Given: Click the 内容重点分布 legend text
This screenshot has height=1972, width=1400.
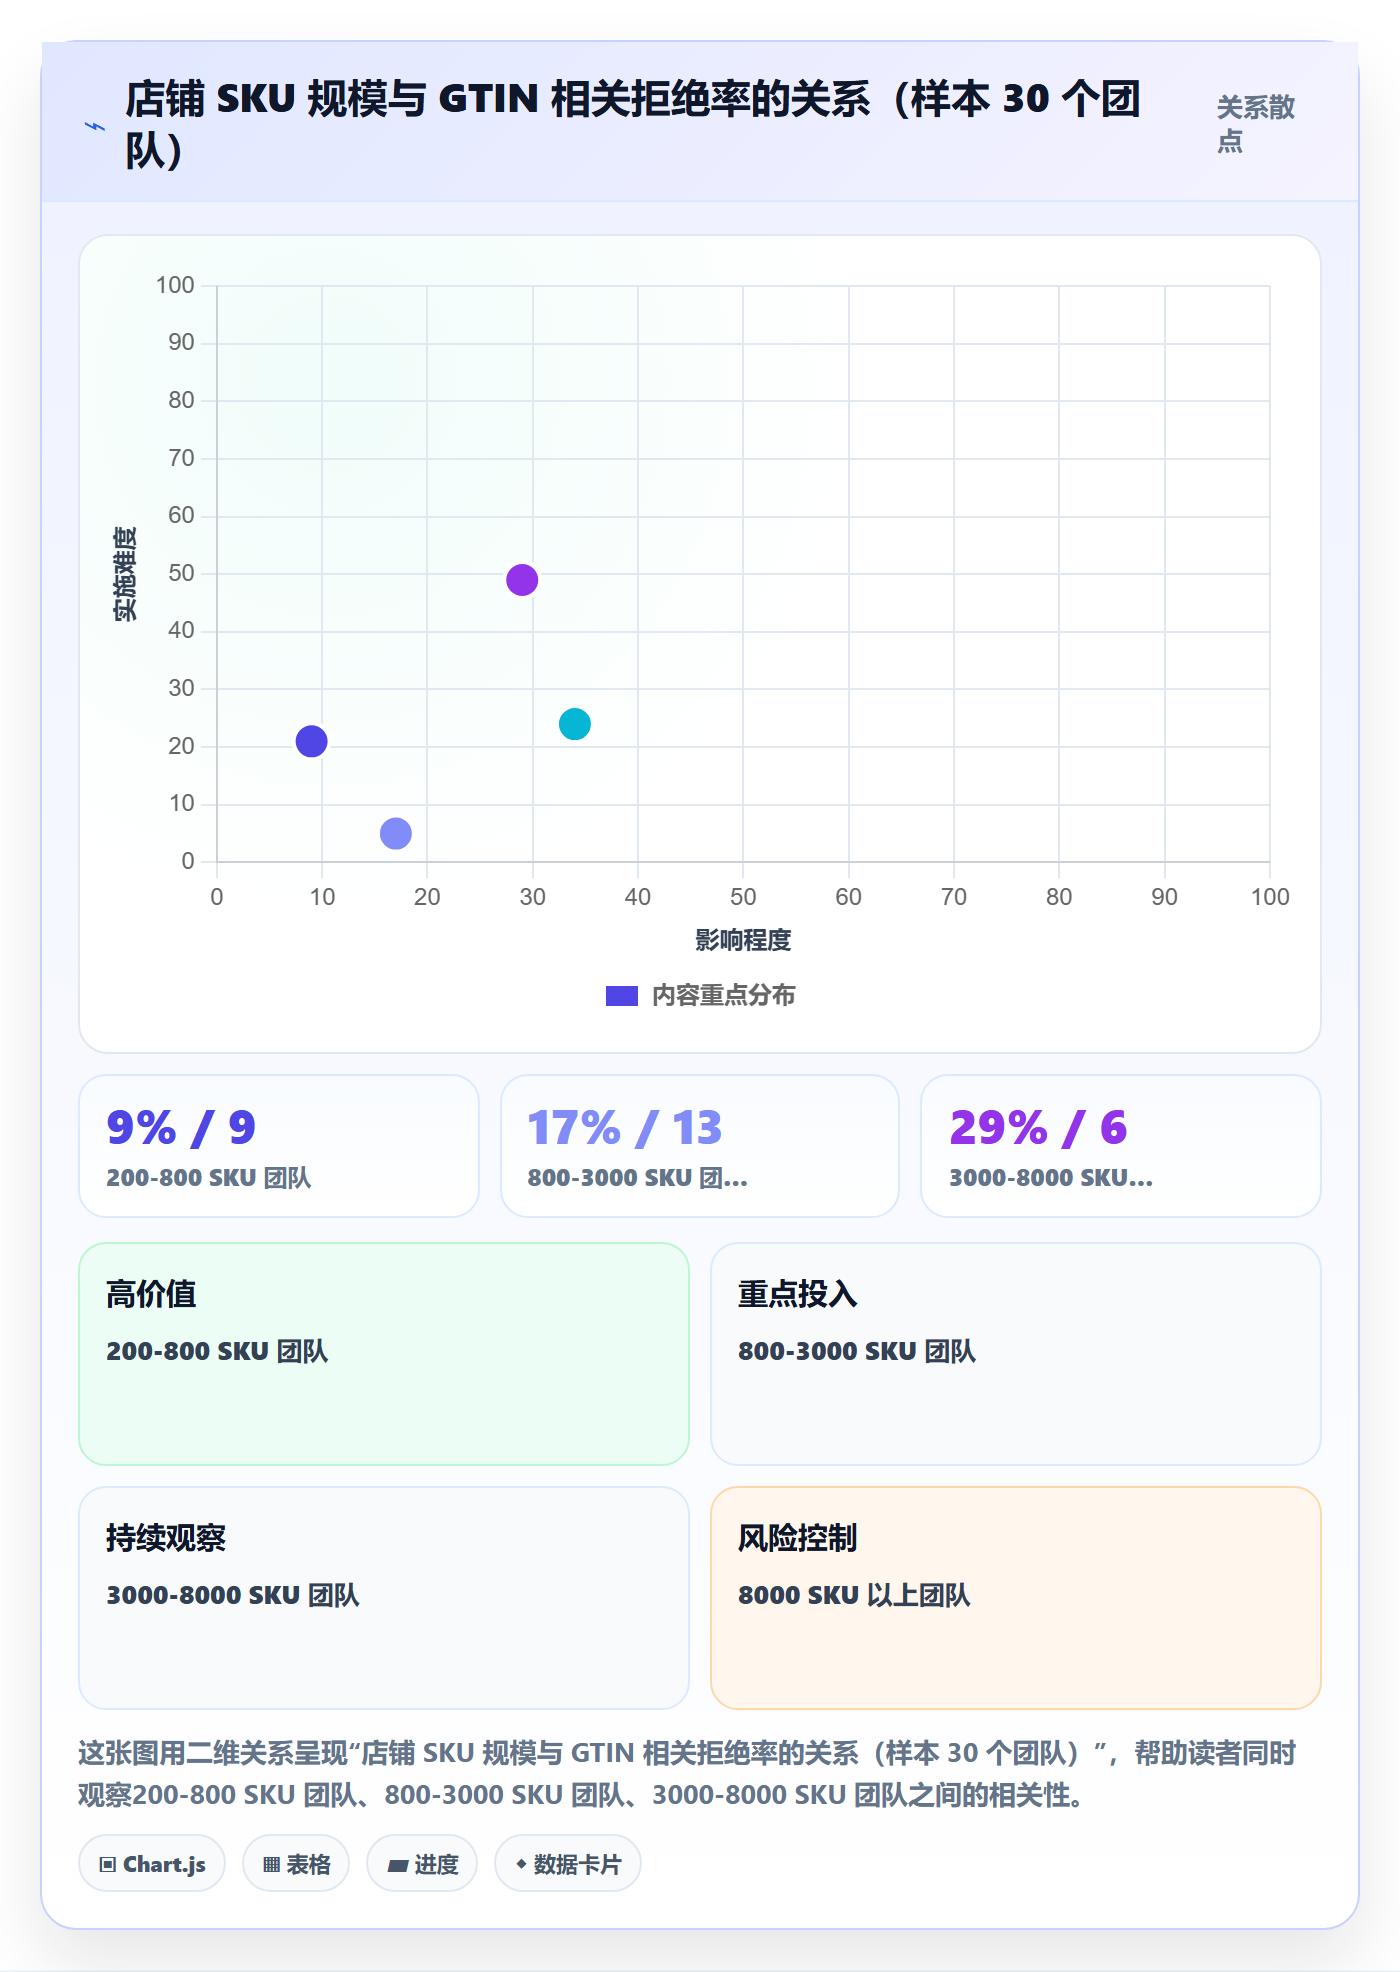Looking at the screenshot, I should [724, 996].
